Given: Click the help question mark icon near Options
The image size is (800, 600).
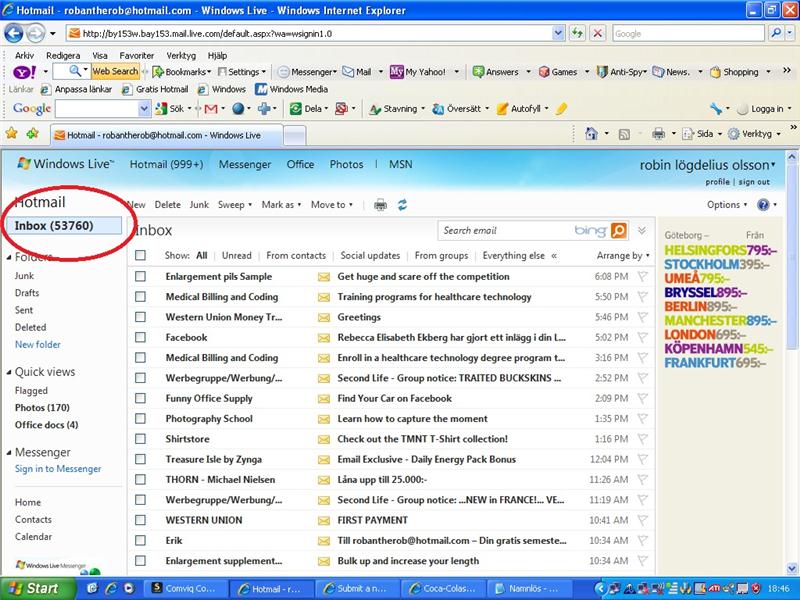Looking at the screenshot, I should 764,204.
